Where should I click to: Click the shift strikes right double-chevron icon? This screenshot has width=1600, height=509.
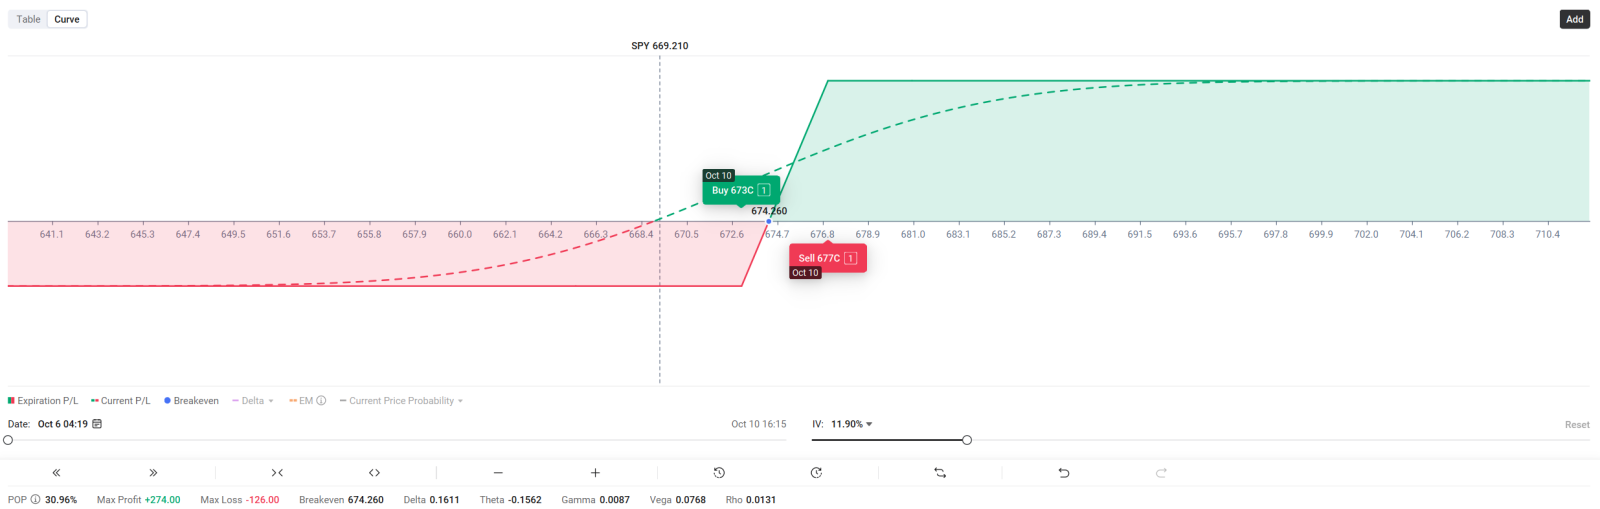coord(153,473)
